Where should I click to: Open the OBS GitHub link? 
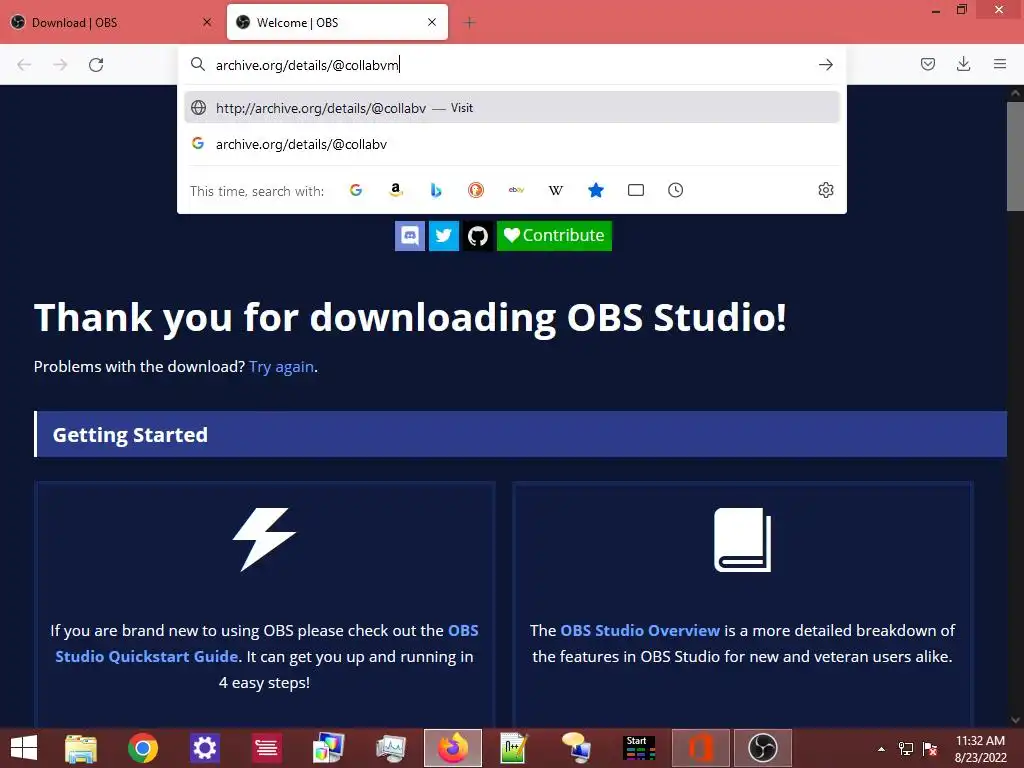tap(477, 236)
